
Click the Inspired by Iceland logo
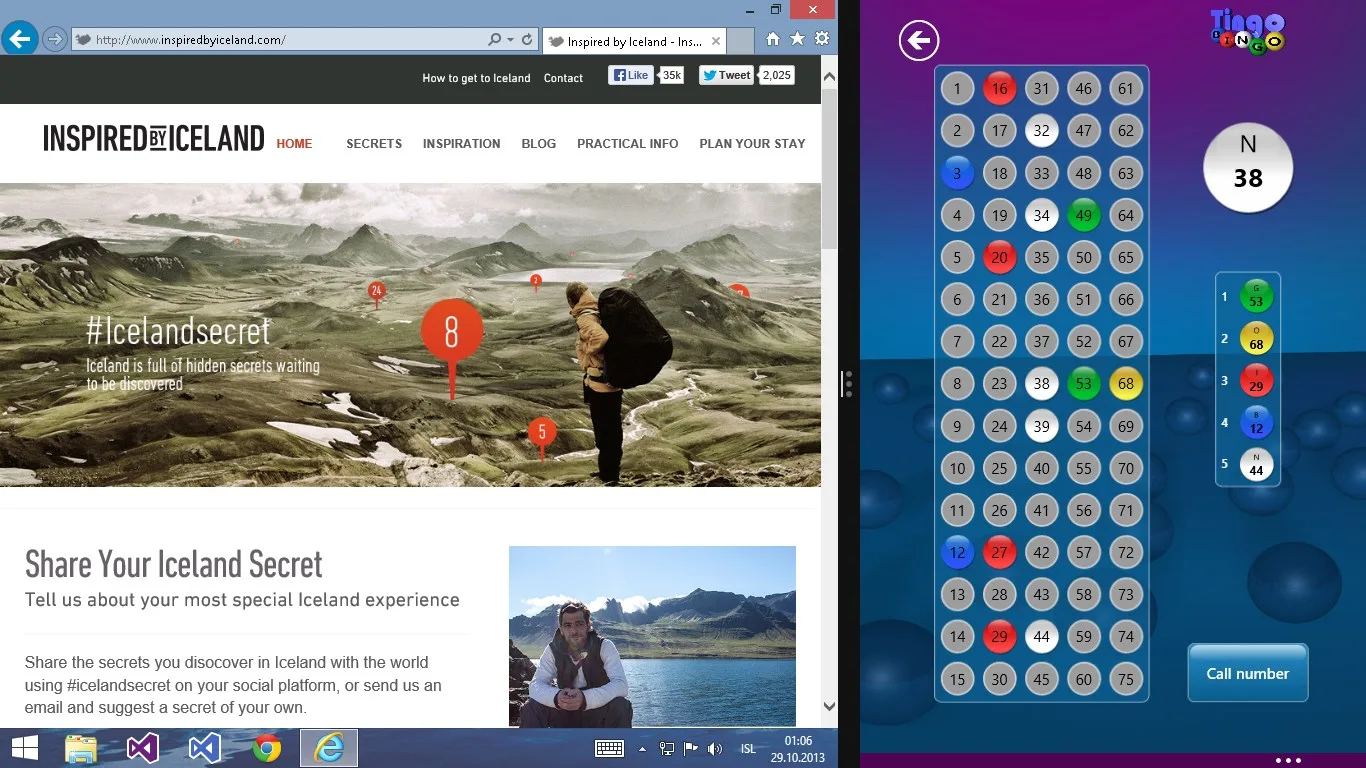tap(154, 139)
